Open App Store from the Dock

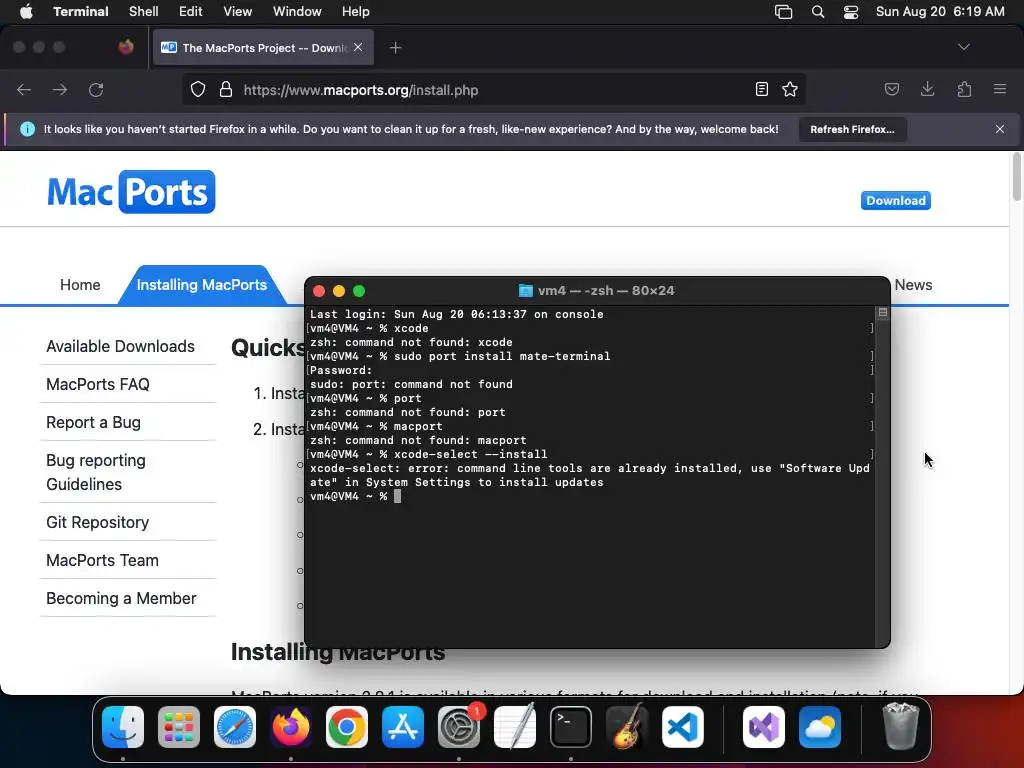coord(403,727)
